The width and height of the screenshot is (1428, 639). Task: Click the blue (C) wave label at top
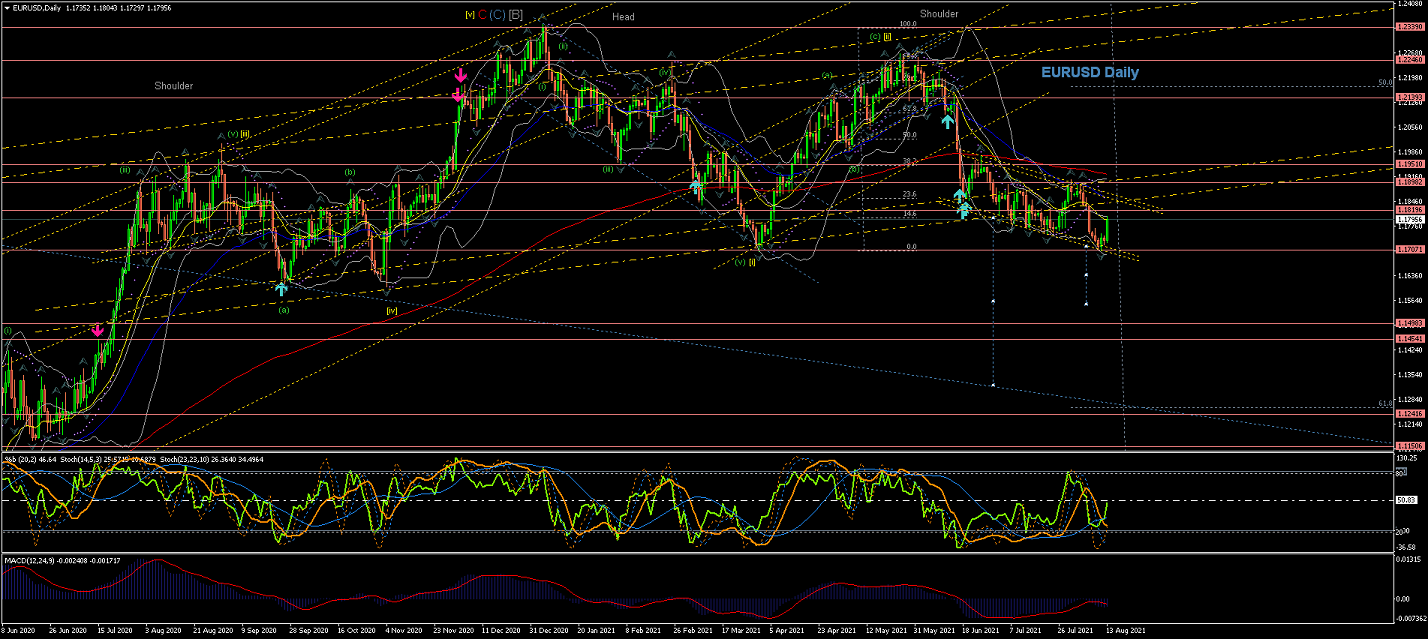(498, 14)
